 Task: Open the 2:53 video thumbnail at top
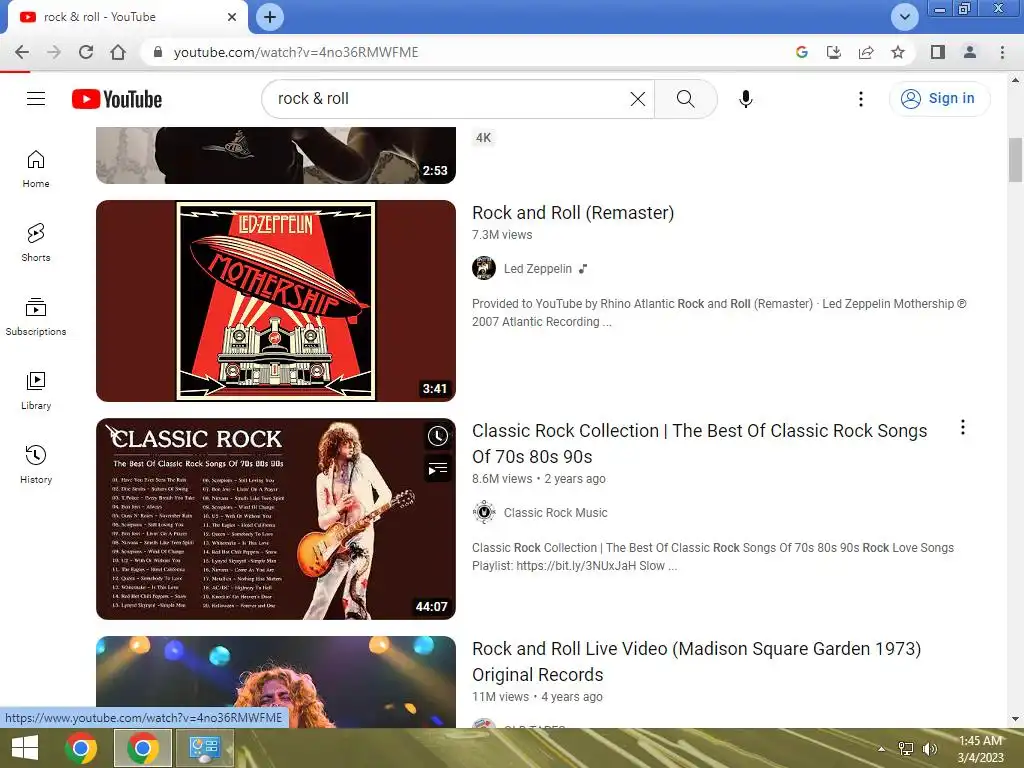click(x=276, y=155)
